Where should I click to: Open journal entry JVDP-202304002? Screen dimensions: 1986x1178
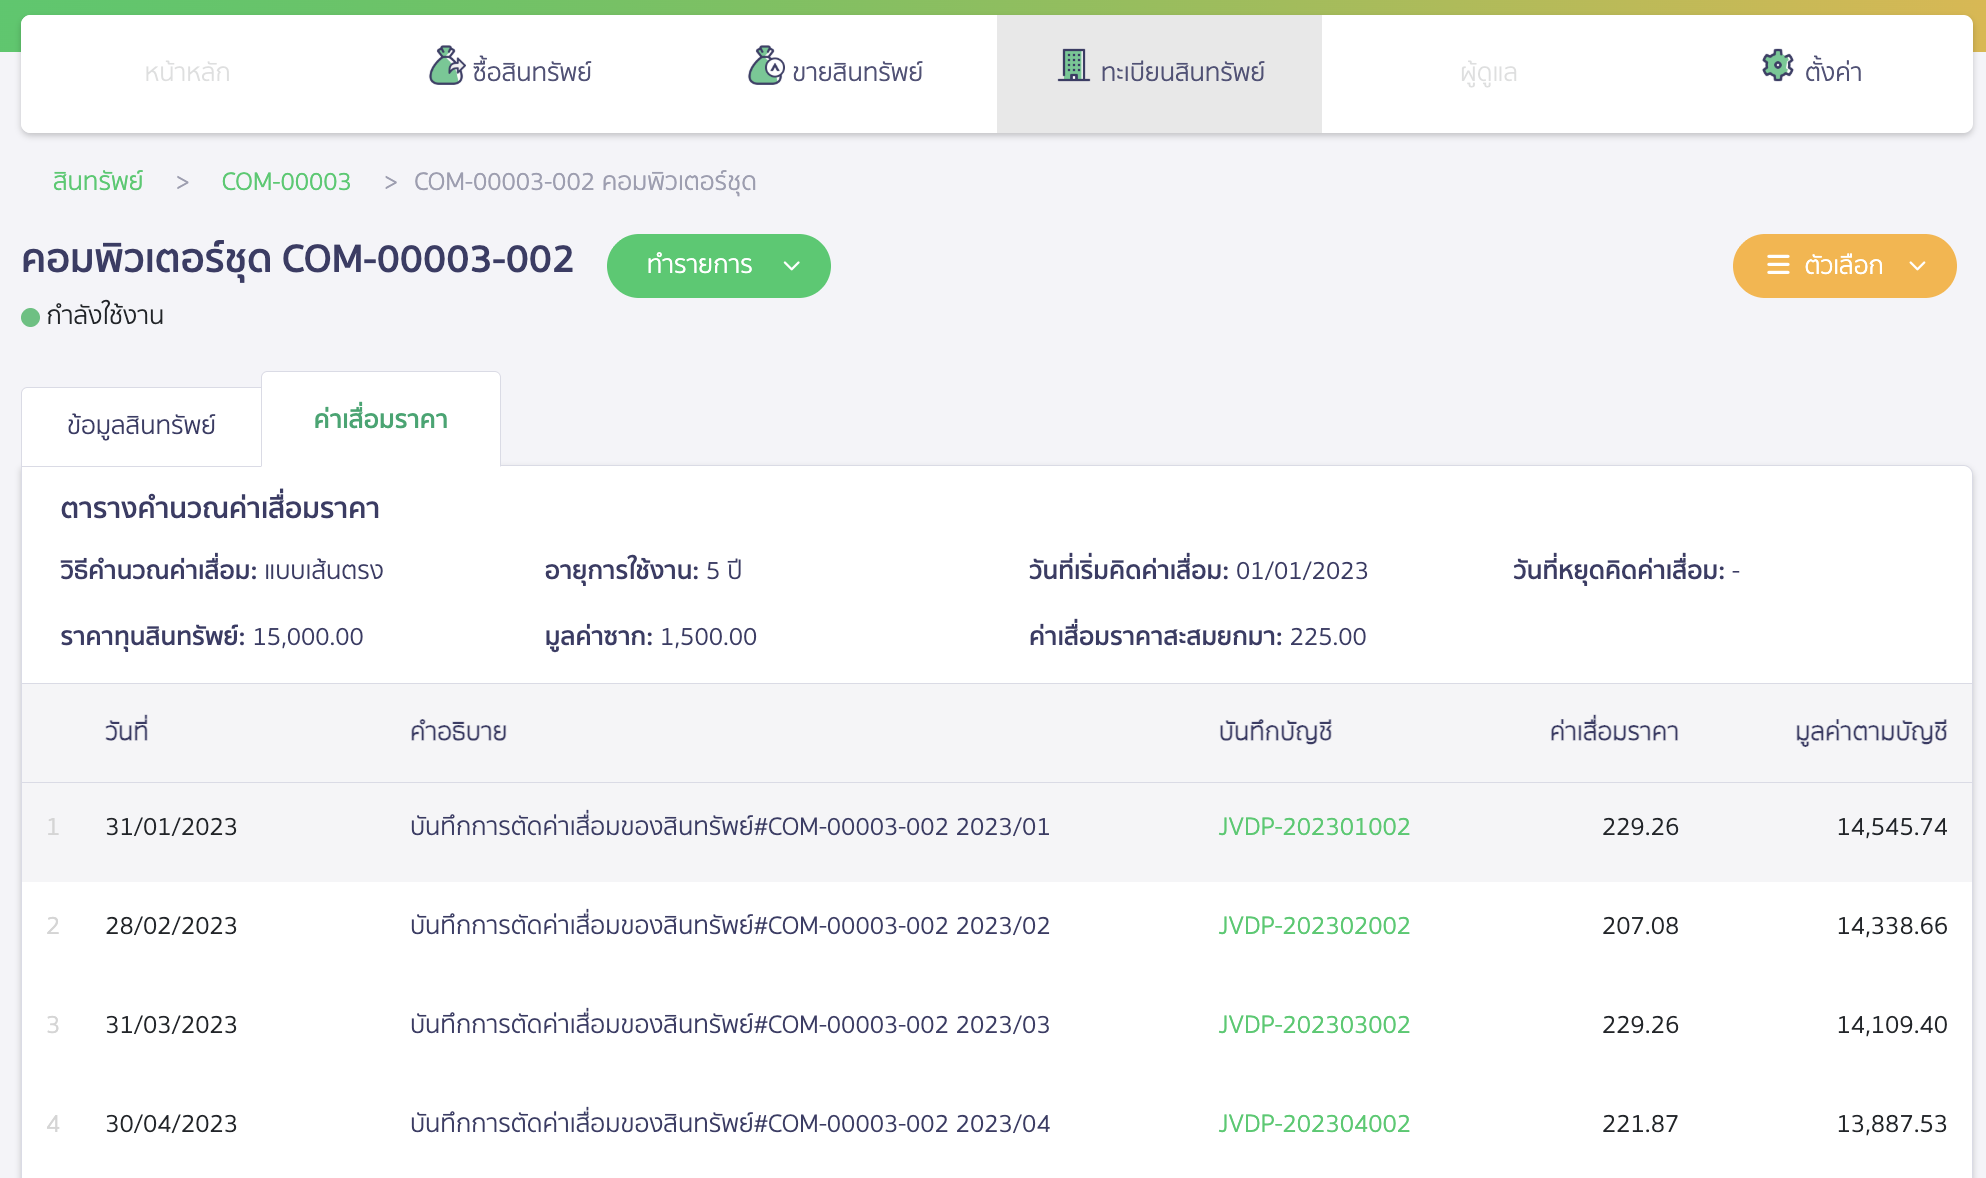pos(1314,1124)
